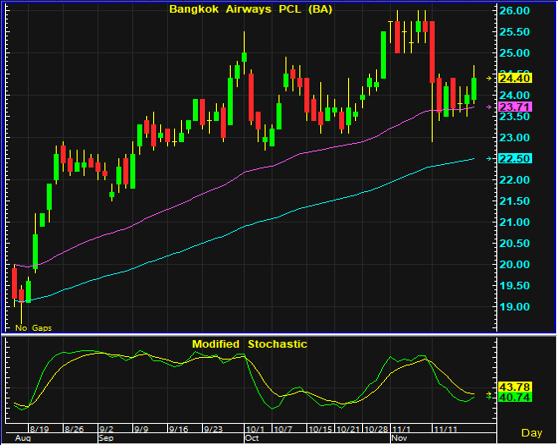Select the 11/11 date marker
The width and height of the screenshot is (558, 445).
point(445,429)
